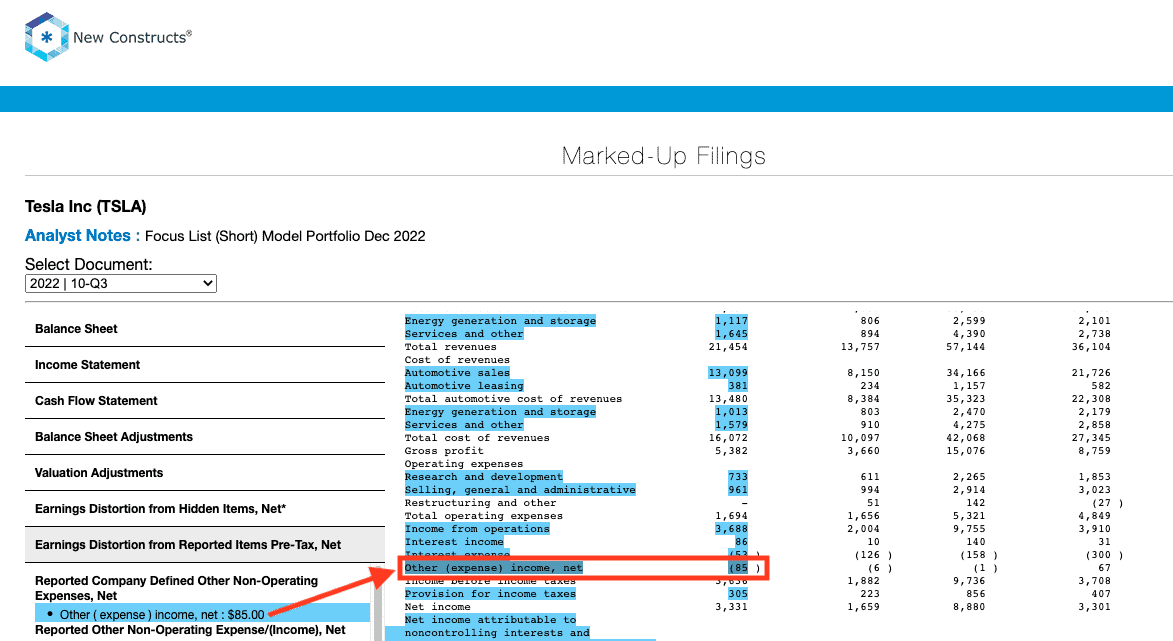The image size is (1173, 641).
Task: Click the Total revenues value 21,454
Action: pyautogui.click(x=728, y=347)
